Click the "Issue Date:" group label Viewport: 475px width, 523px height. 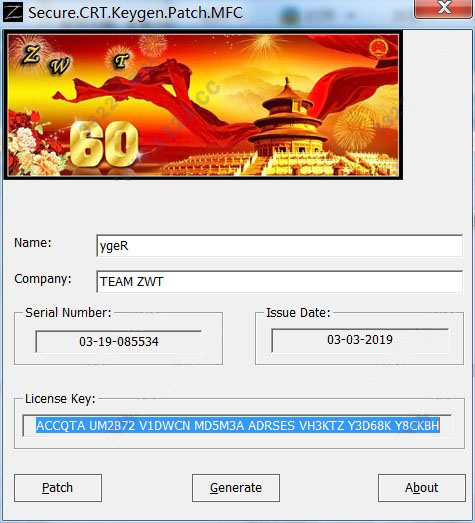[x=298, y=313]
